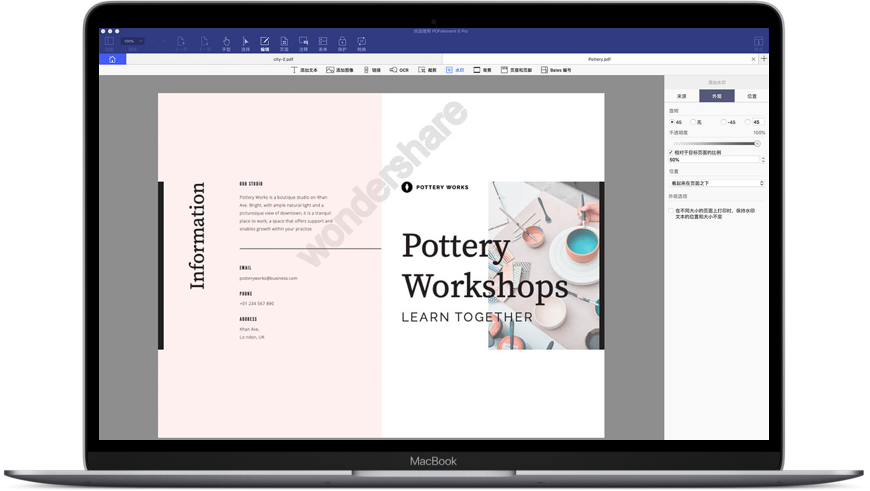Expand the watermark position dropdown

[x=716, y=183]
